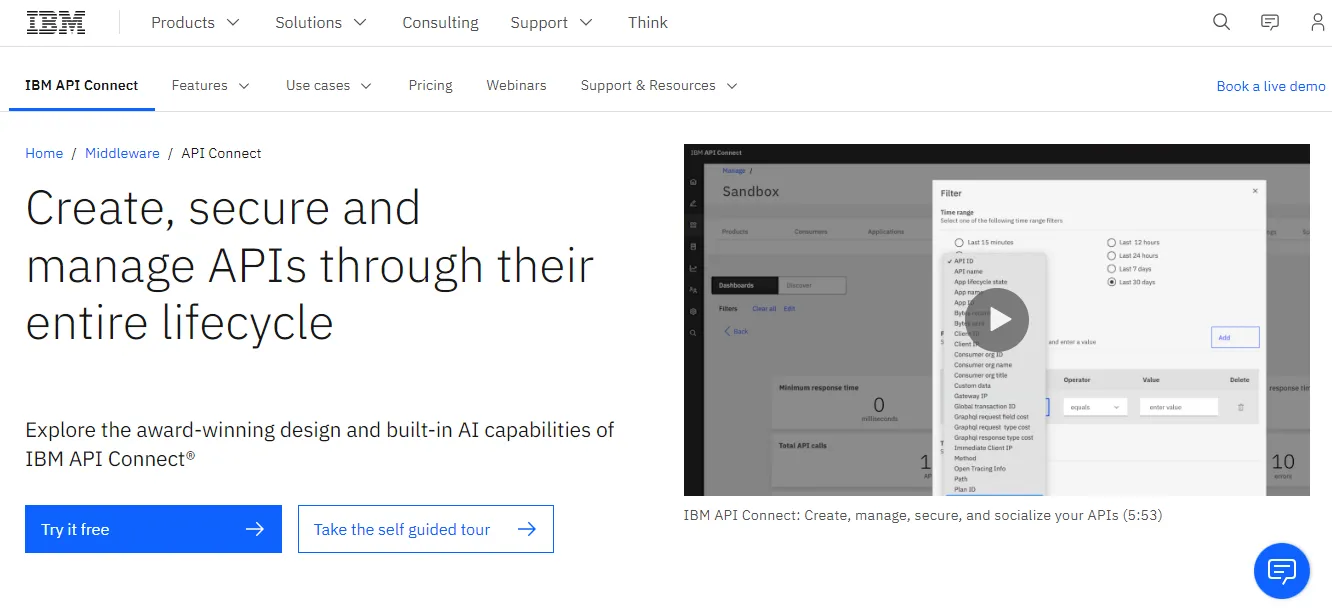Go to the Pricing tab

coord(431,86)
